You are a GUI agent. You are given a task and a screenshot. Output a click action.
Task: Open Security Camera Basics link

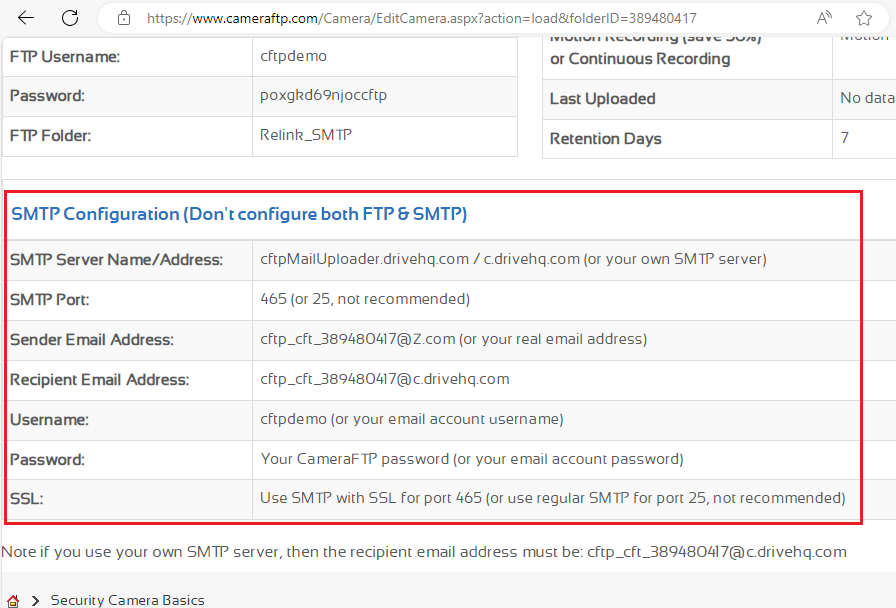(127, 601)
